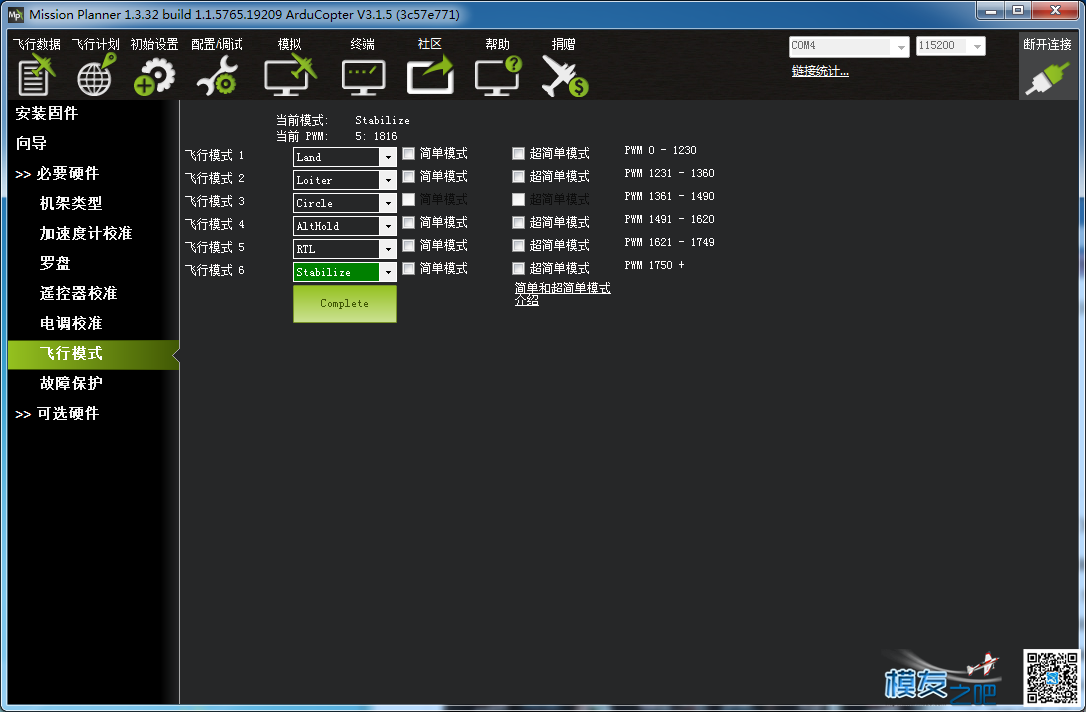1086x712 pixels.
Task: Click the PWM 0 - 1230 range text
Action: coord(660,150)
